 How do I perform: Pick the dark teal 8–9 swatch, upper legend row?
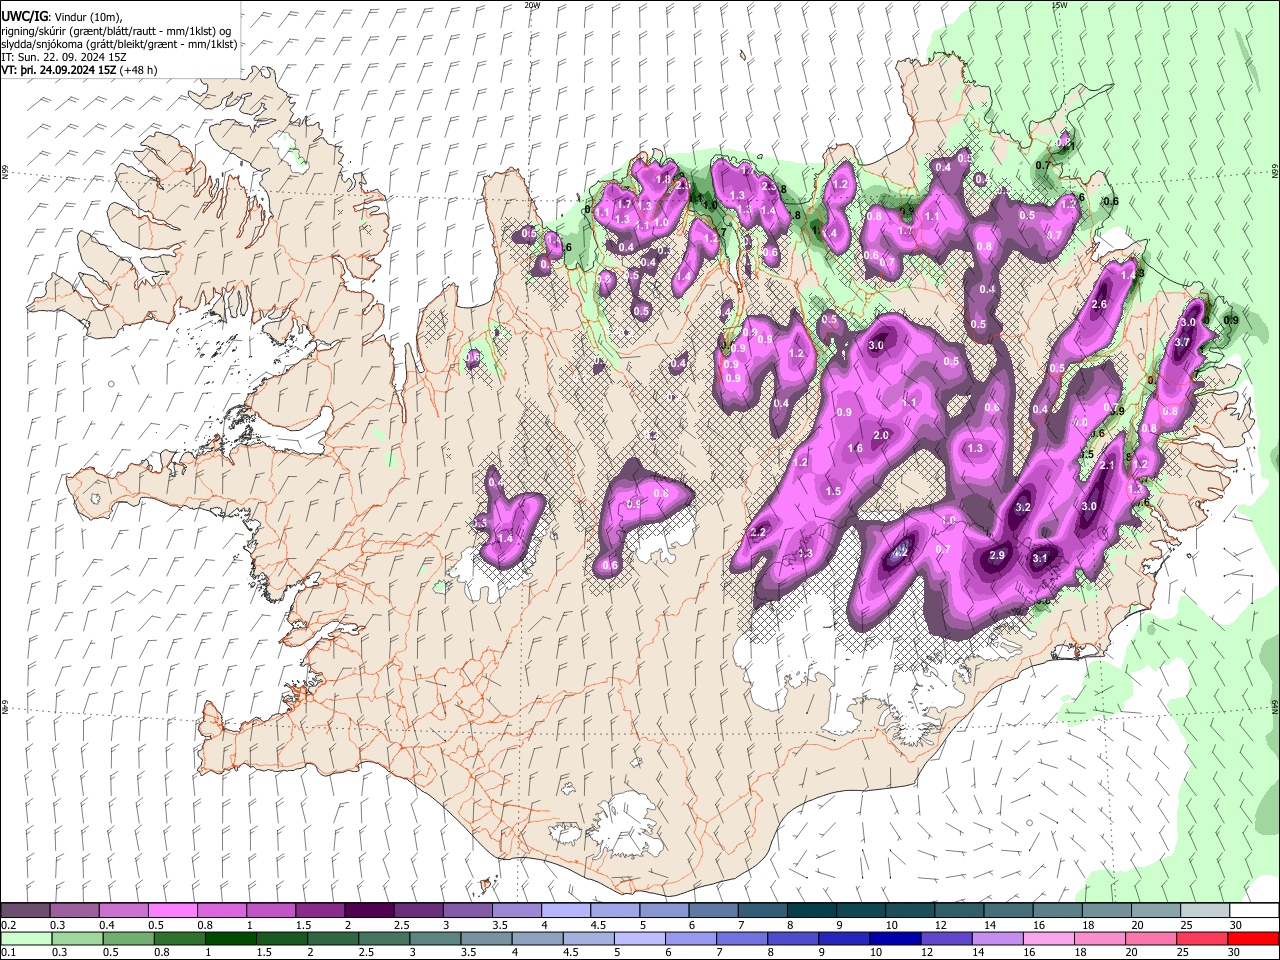click(810, 911)
